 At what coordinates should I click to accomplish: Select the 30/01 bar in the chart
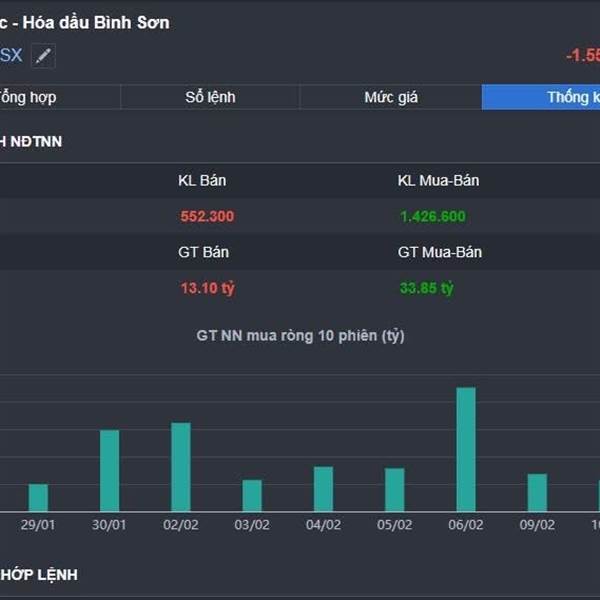tap(109, 471)
